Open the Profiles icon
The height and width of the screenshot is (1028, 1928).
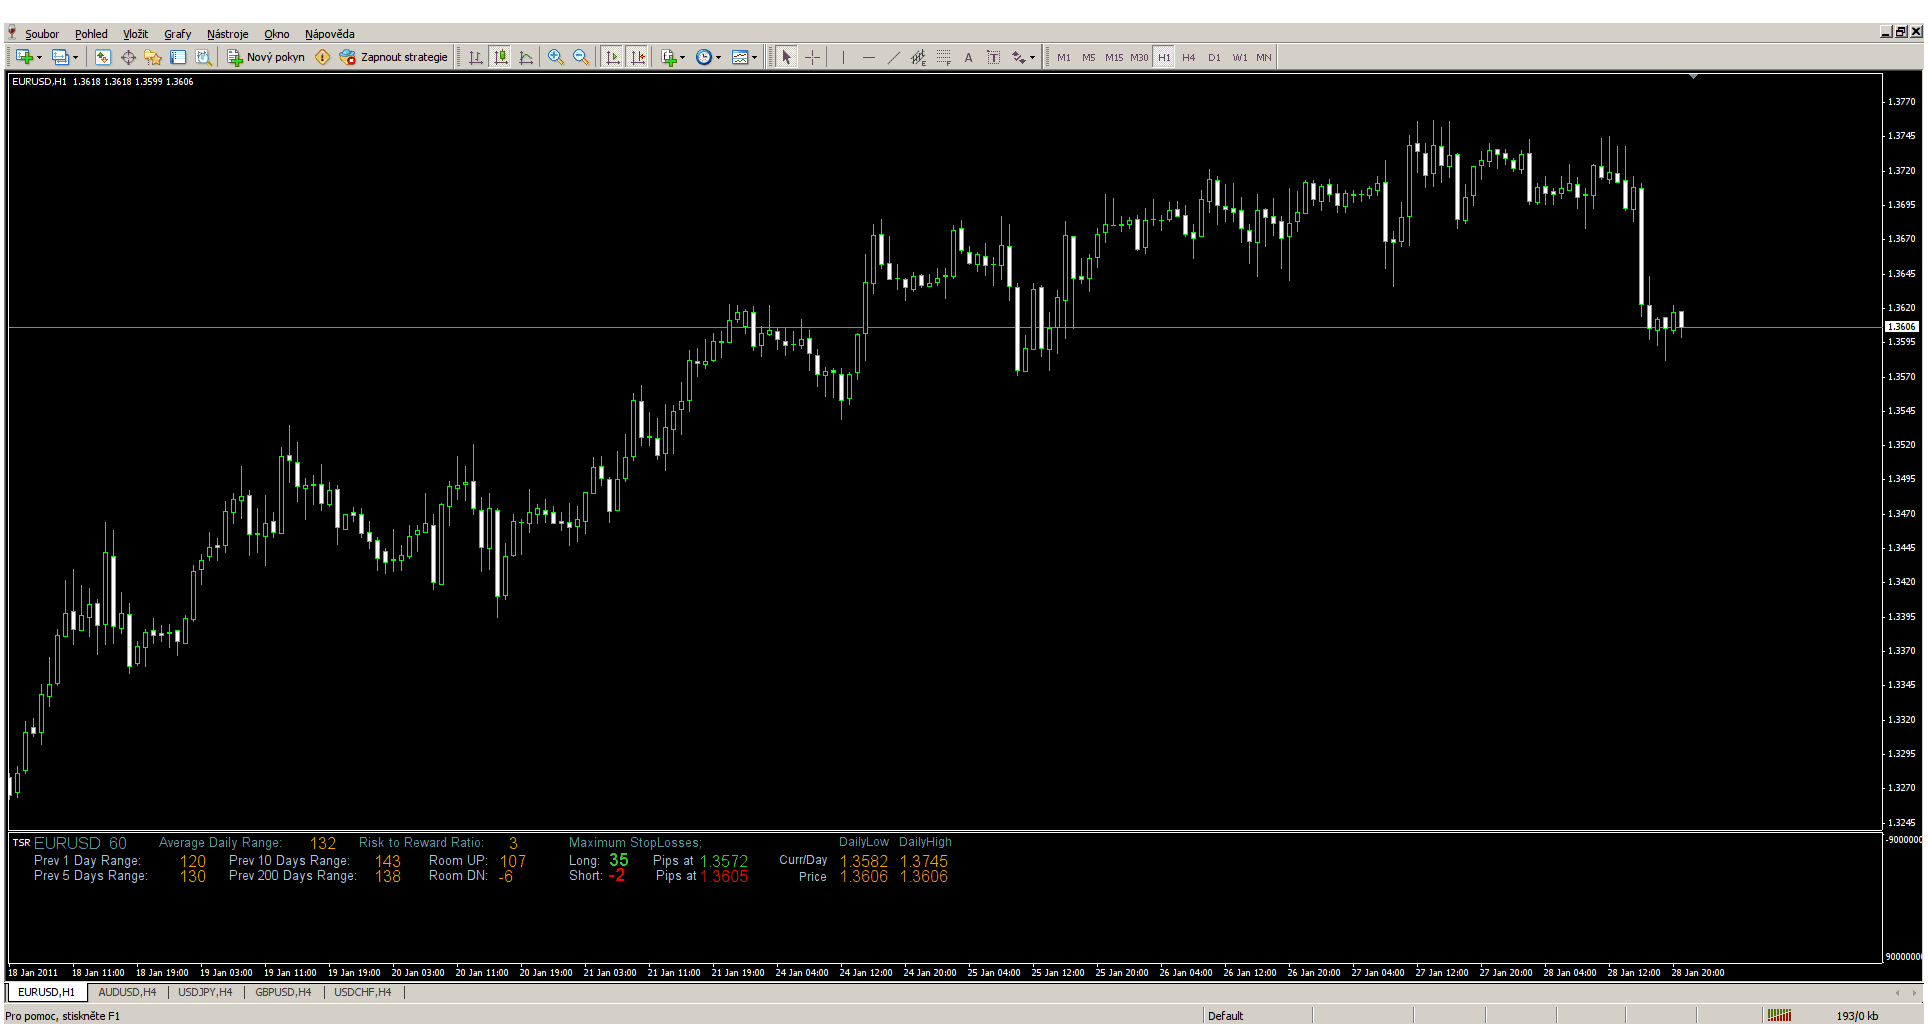click(60, 57)
